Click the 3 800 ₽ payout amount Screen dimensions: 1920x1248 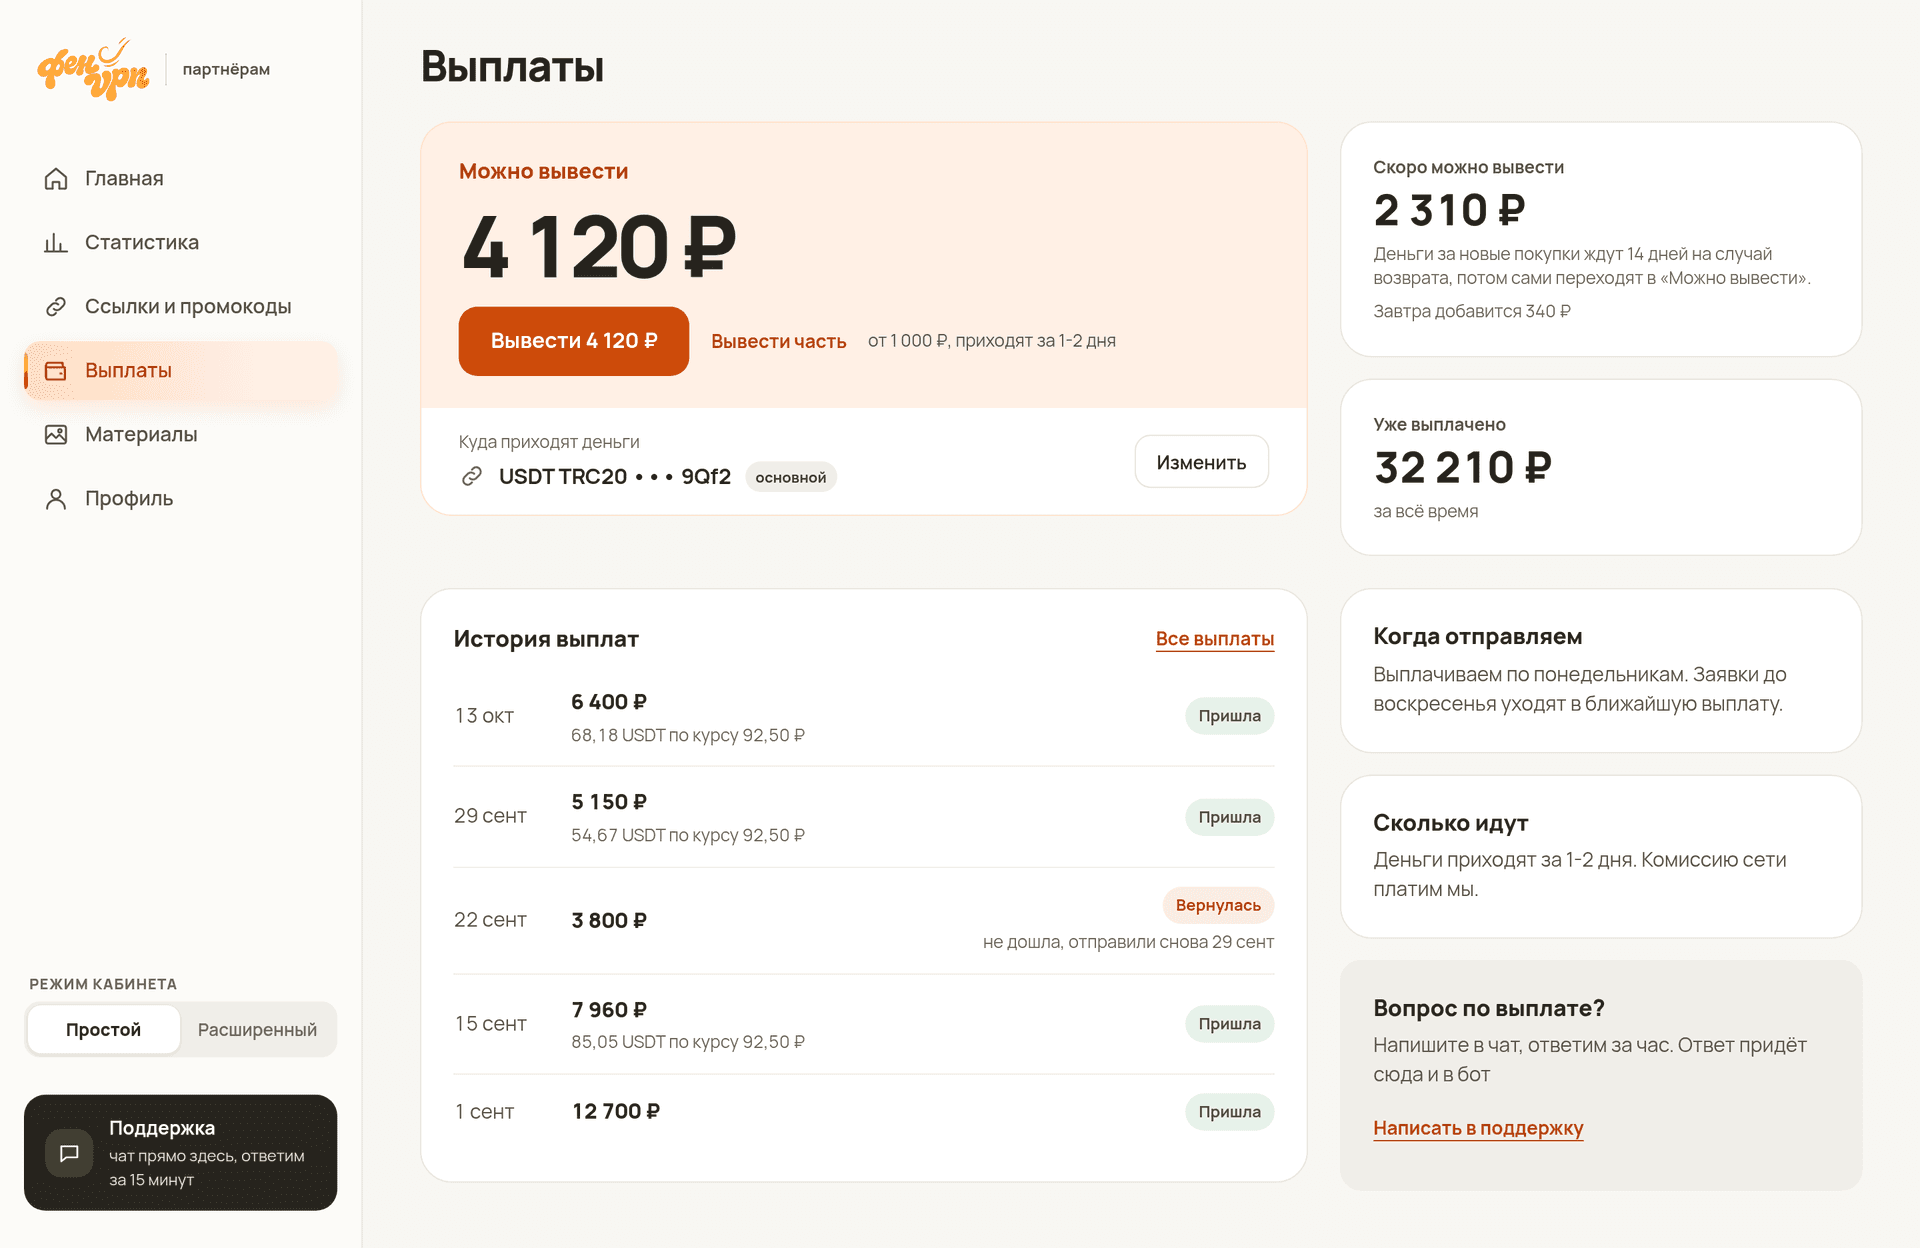(x=609, y=920)
